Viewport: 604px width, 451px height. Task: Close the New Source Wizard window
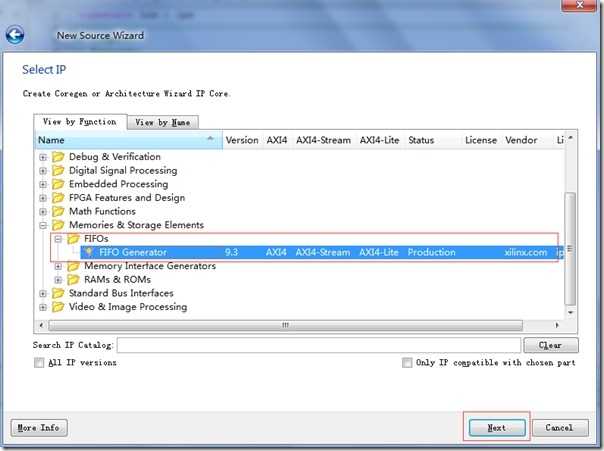579,5
